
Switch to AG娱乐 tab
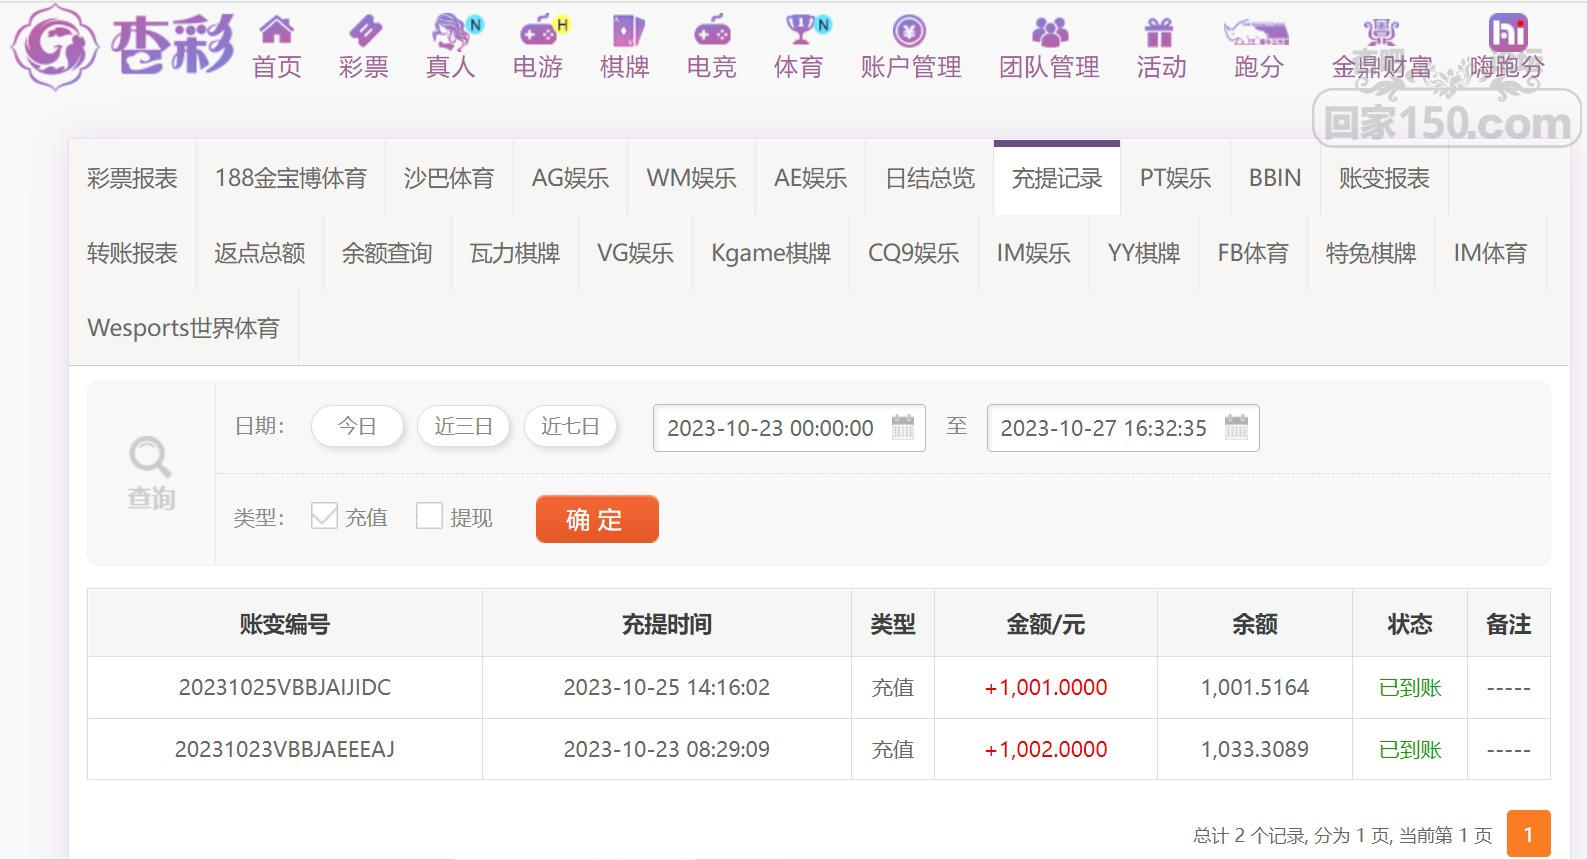[570, 178]
